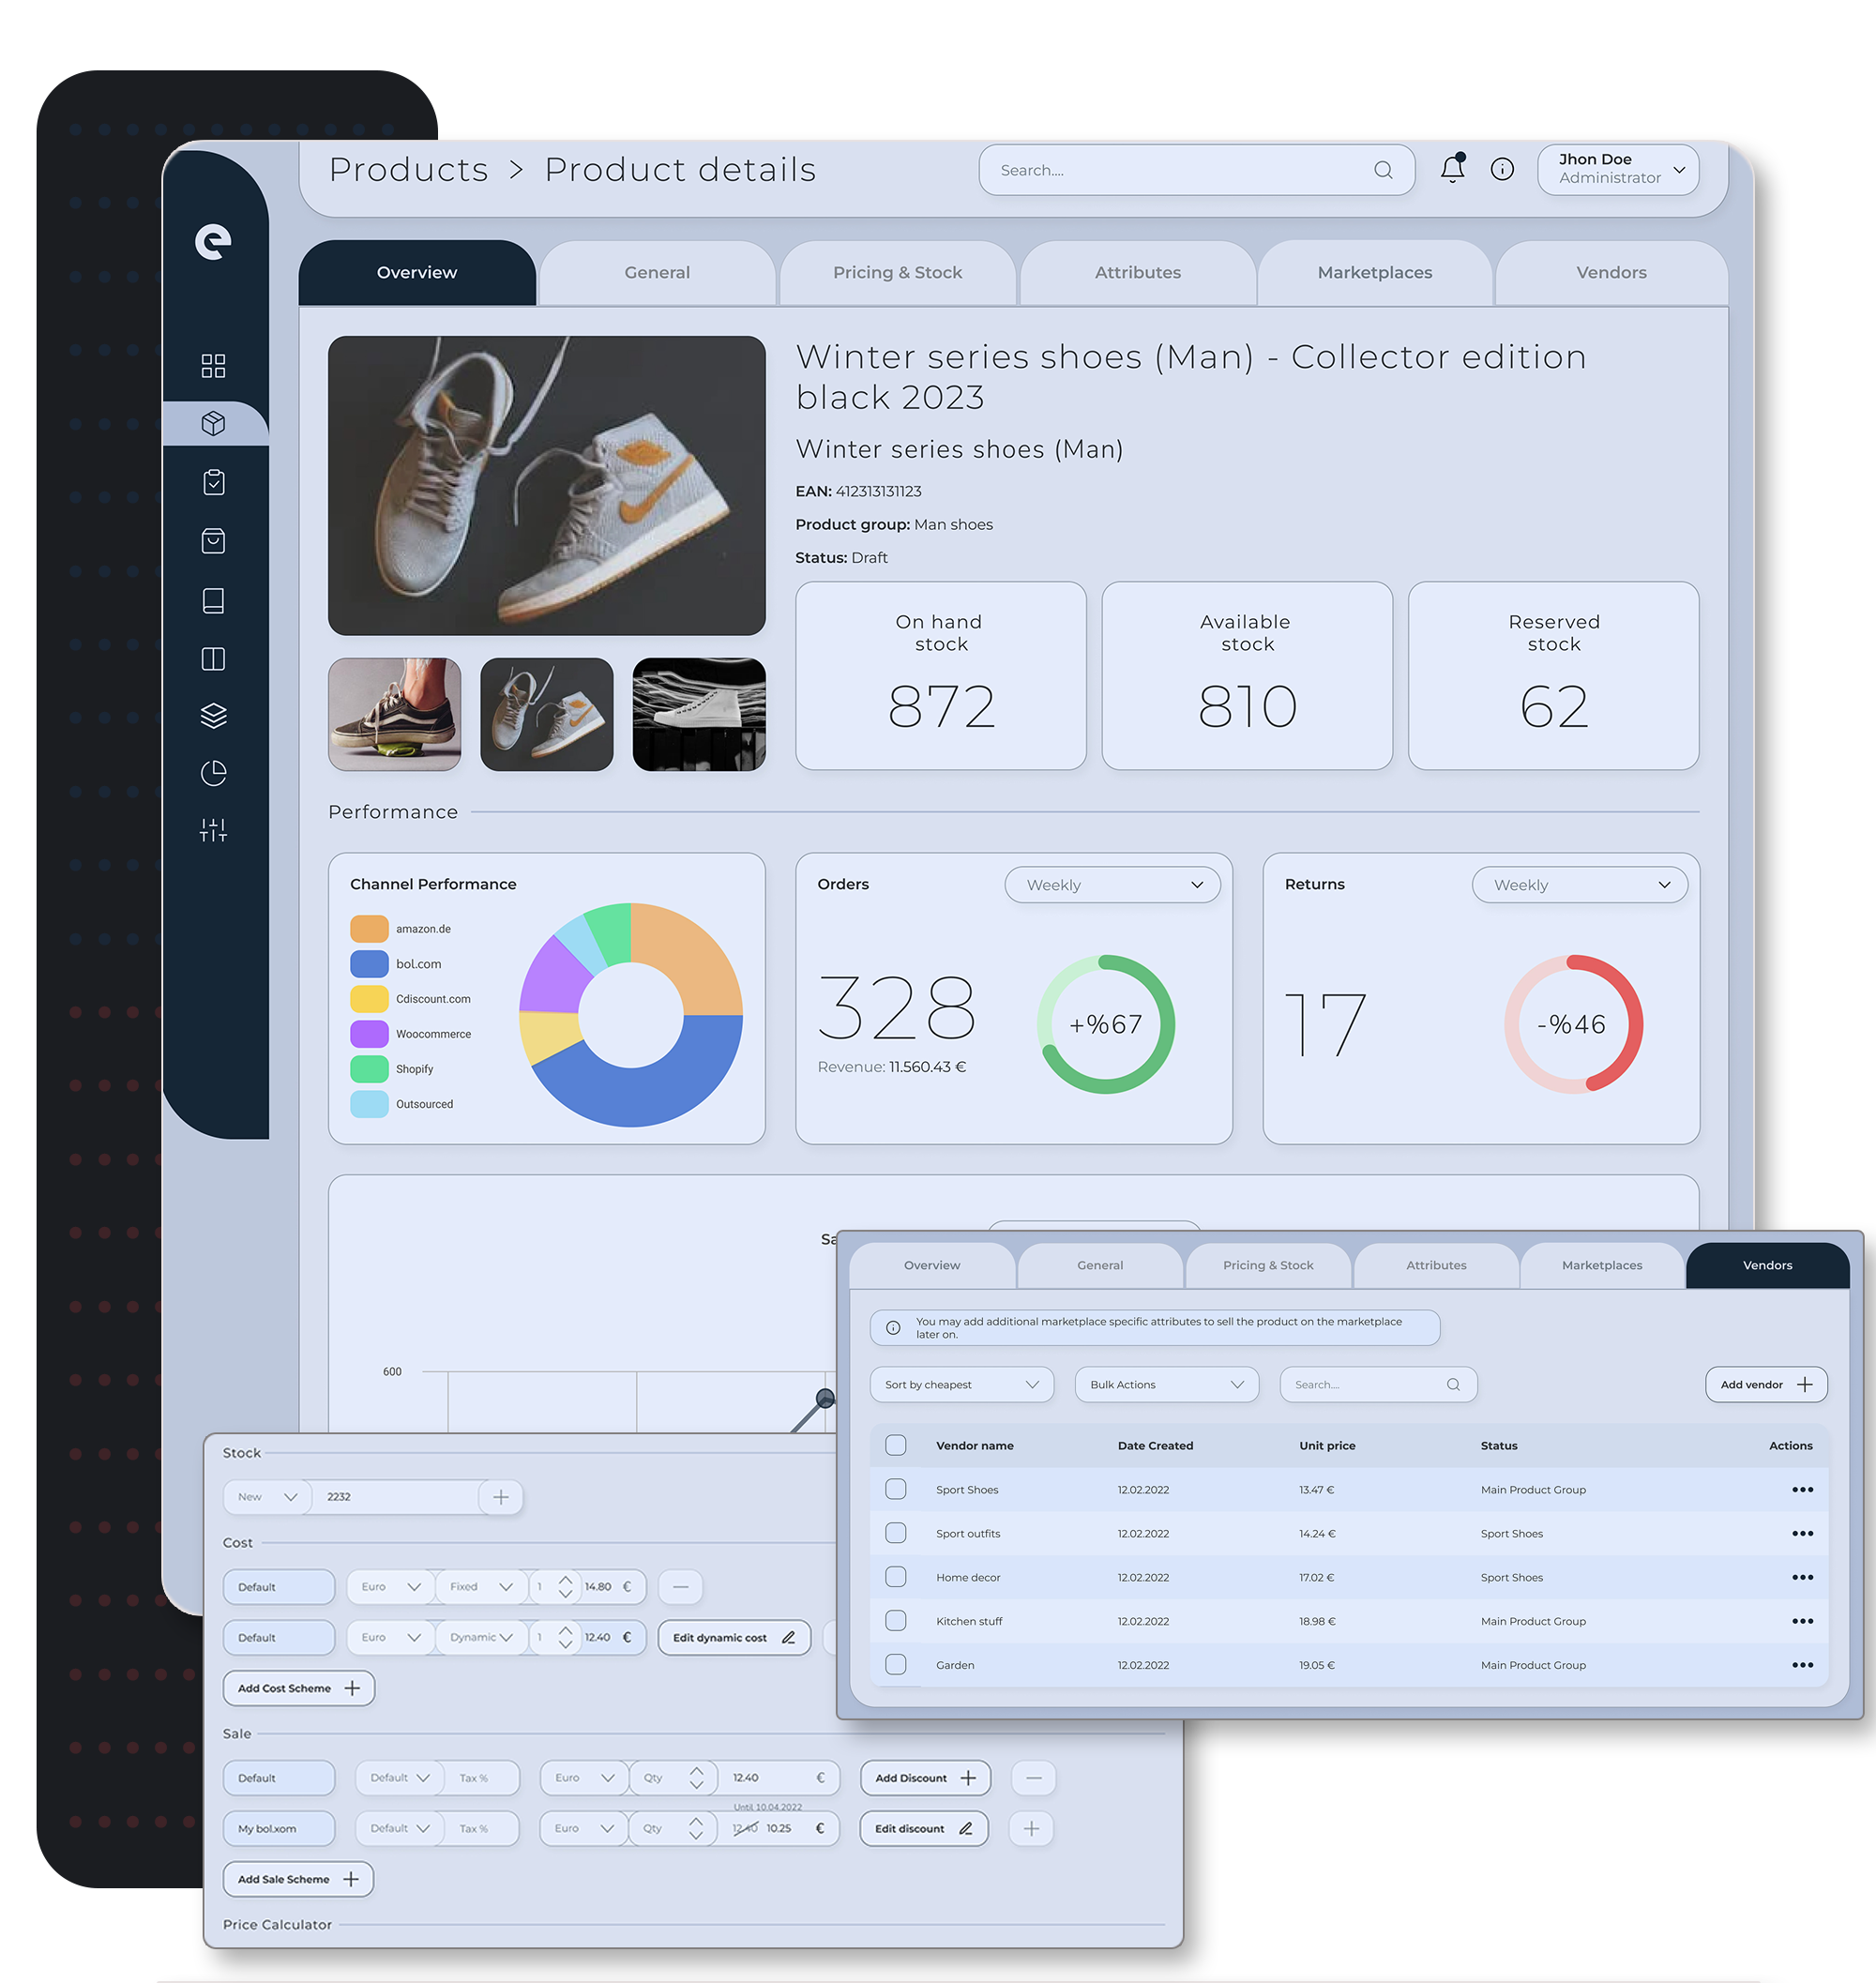Click the bol.com blue legend swatch
The image size is (1876, 1983).
coord(369,964)
